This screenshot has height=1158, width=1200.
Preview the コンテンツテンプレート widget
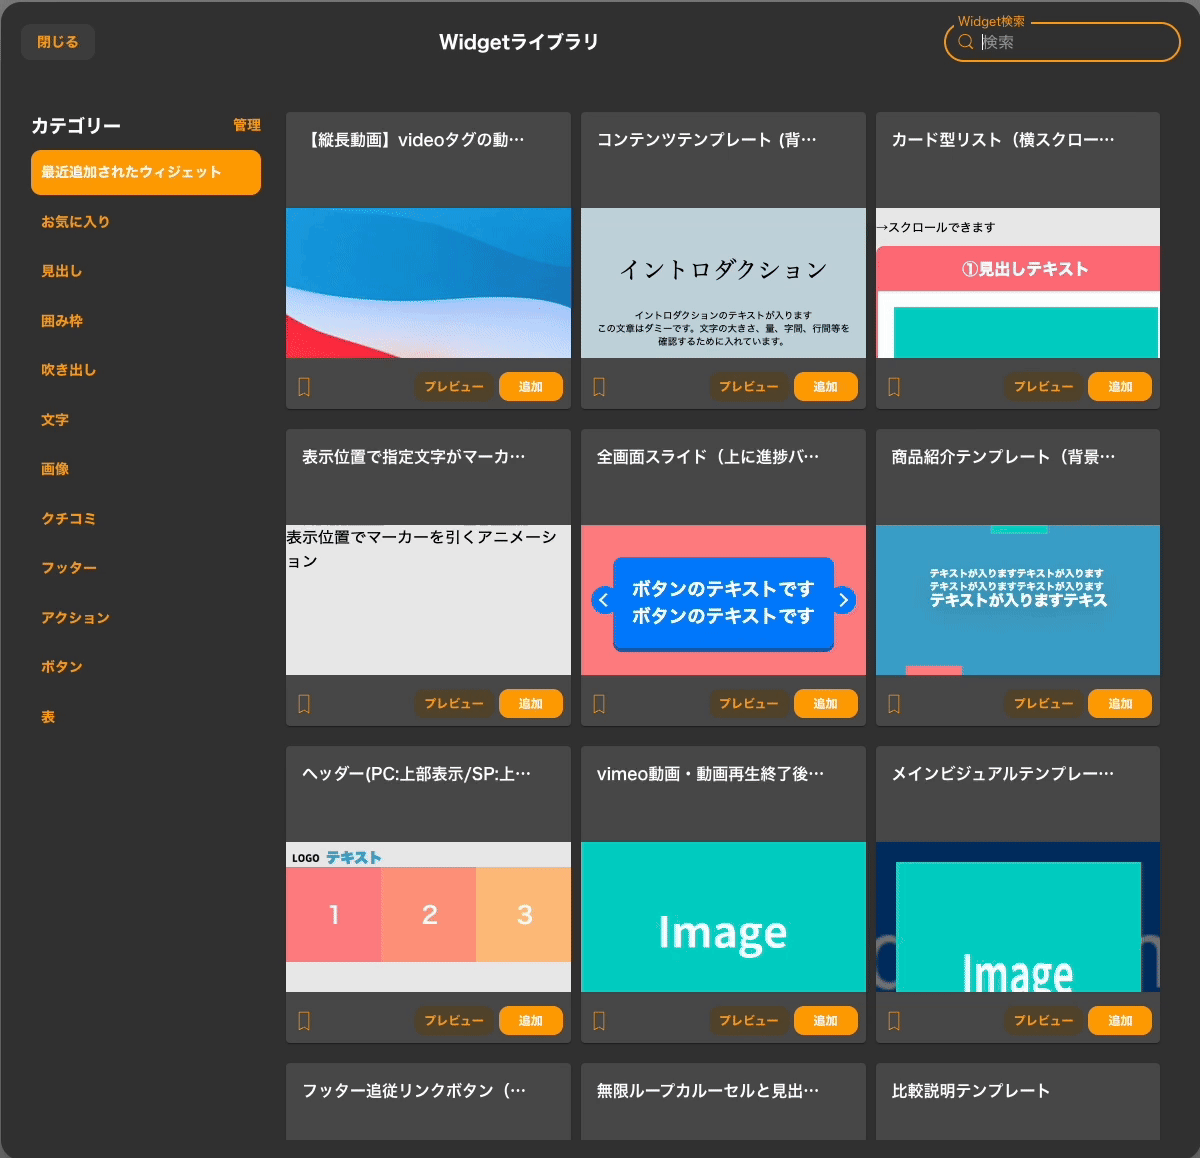click(x=749, y=387)
